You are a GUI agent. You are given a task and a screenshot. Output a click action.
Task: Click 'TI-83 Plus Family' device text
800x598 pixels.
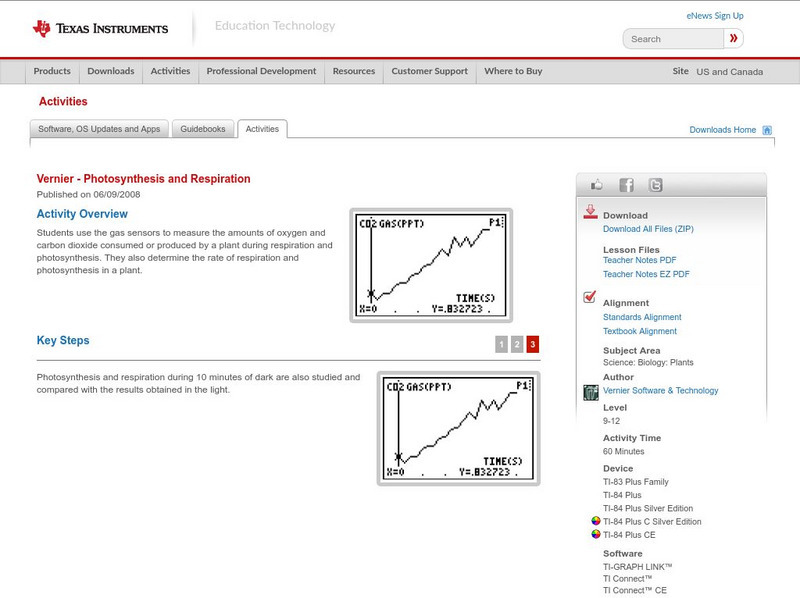(636, 482)
